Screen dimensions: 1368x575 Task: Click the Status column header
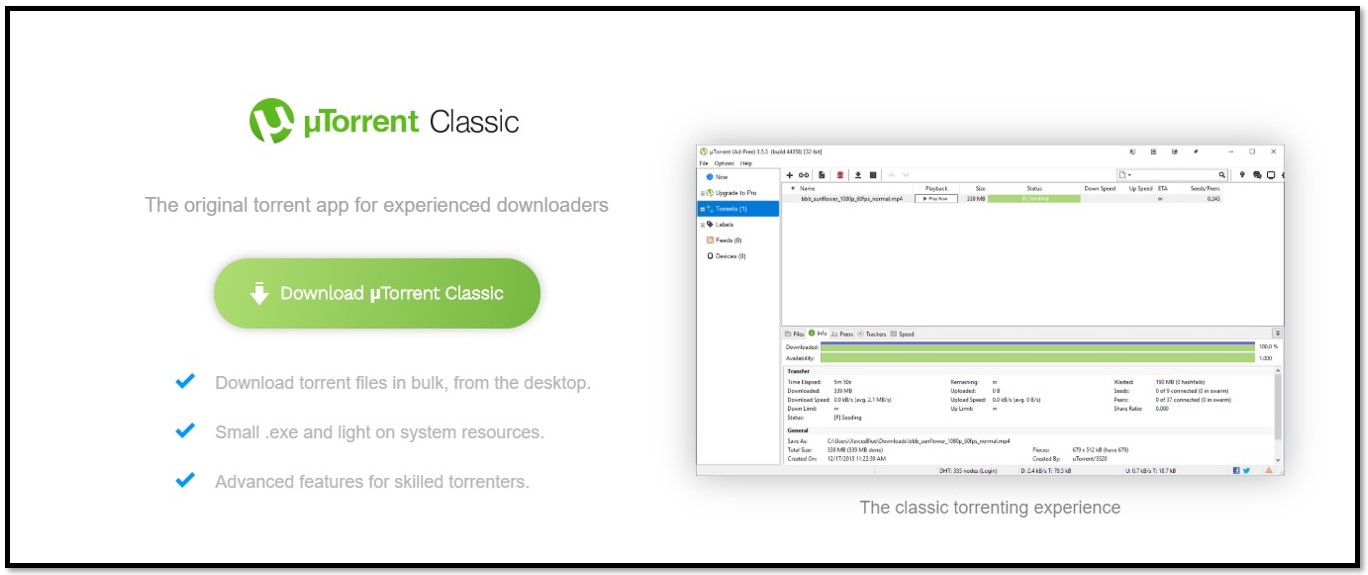[1034, 188]
